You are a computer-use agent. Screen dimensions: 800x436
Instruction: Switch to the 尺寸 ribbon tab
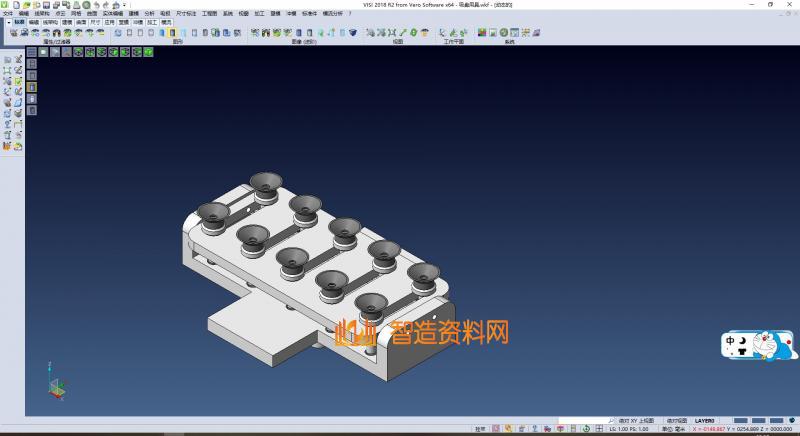(x=95, y=22)
